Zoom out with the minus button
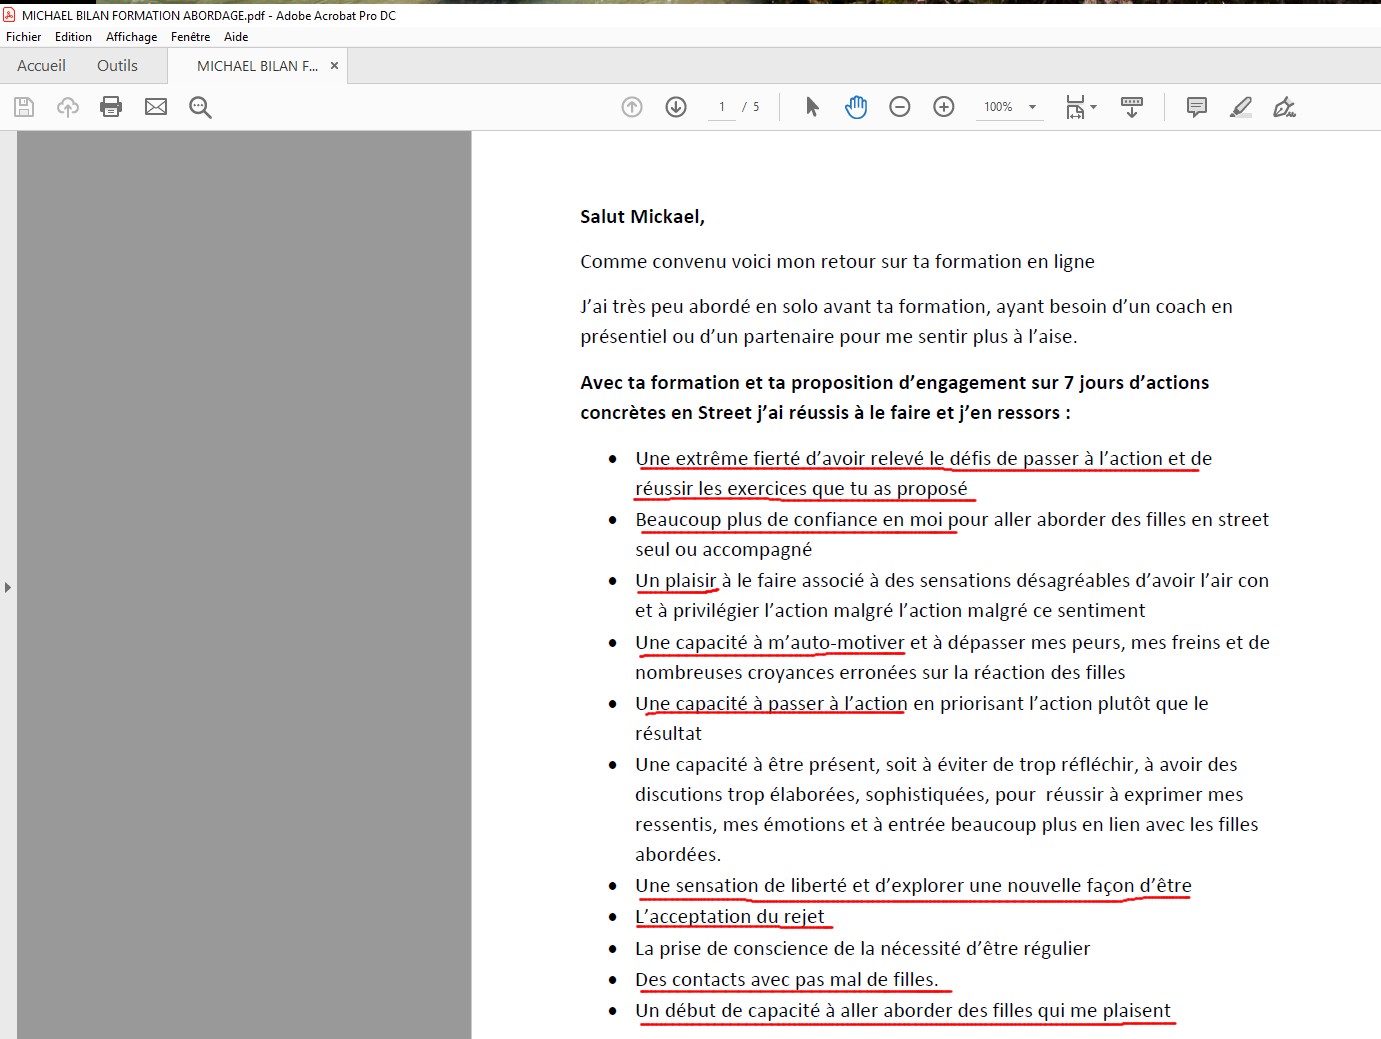 pos(900,107)
